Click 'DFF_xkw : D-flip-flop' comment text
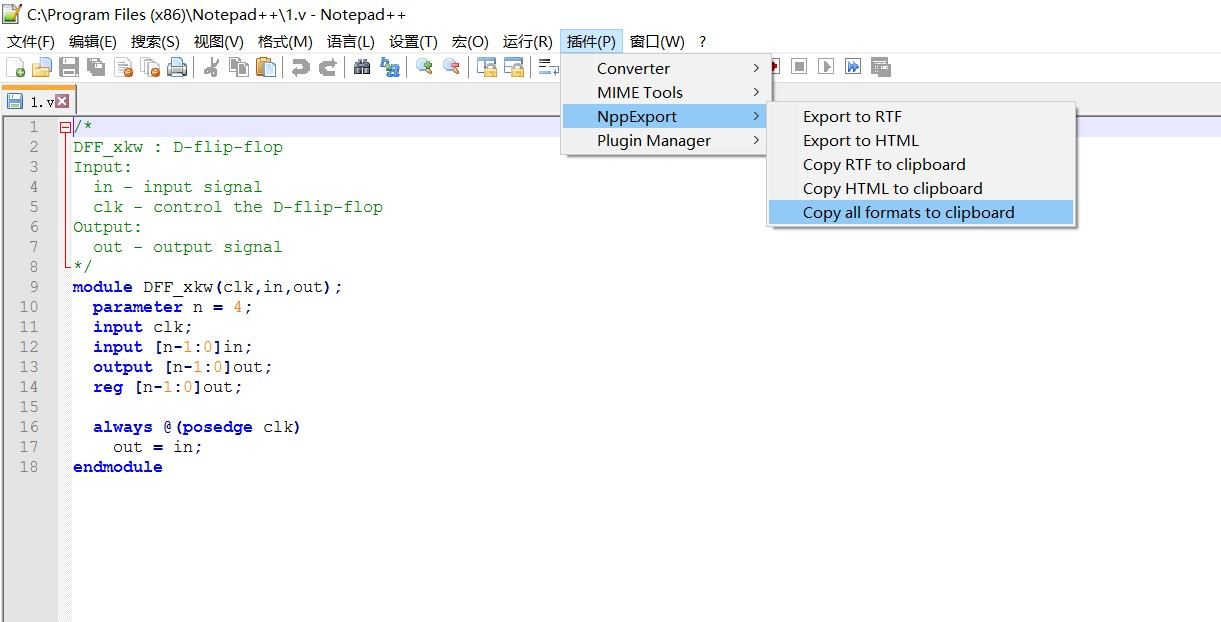This screenshot has width=1221, height=622. 178,147
